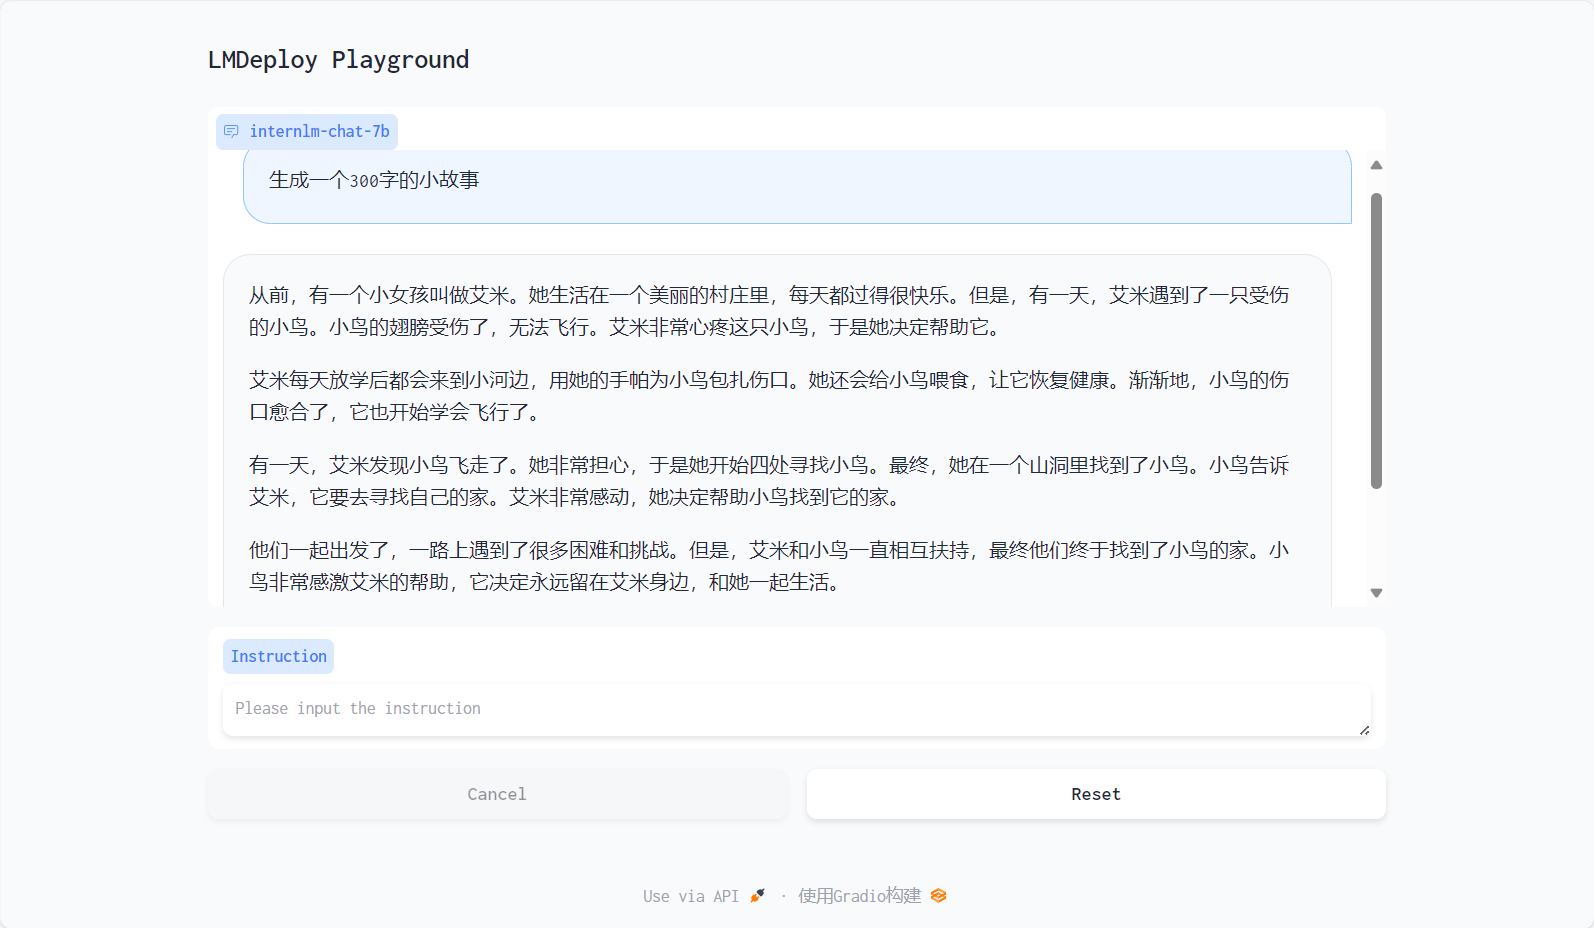
Task: Click the paragraph starting 他们一起出发了
Action: (768, 566)
